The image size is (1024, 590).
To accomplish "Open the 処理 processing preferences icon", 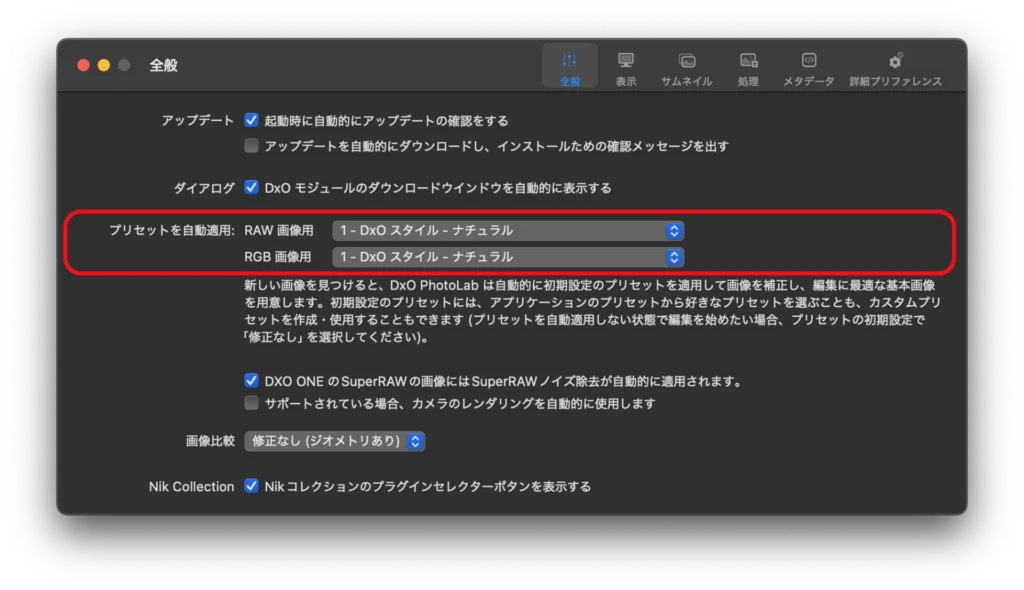I will pos(748,61).
